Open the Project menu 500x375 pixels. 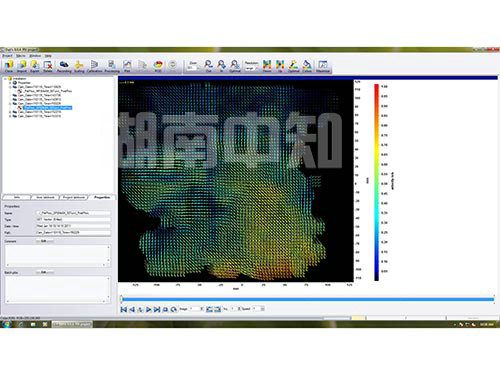tap(7, 56)
